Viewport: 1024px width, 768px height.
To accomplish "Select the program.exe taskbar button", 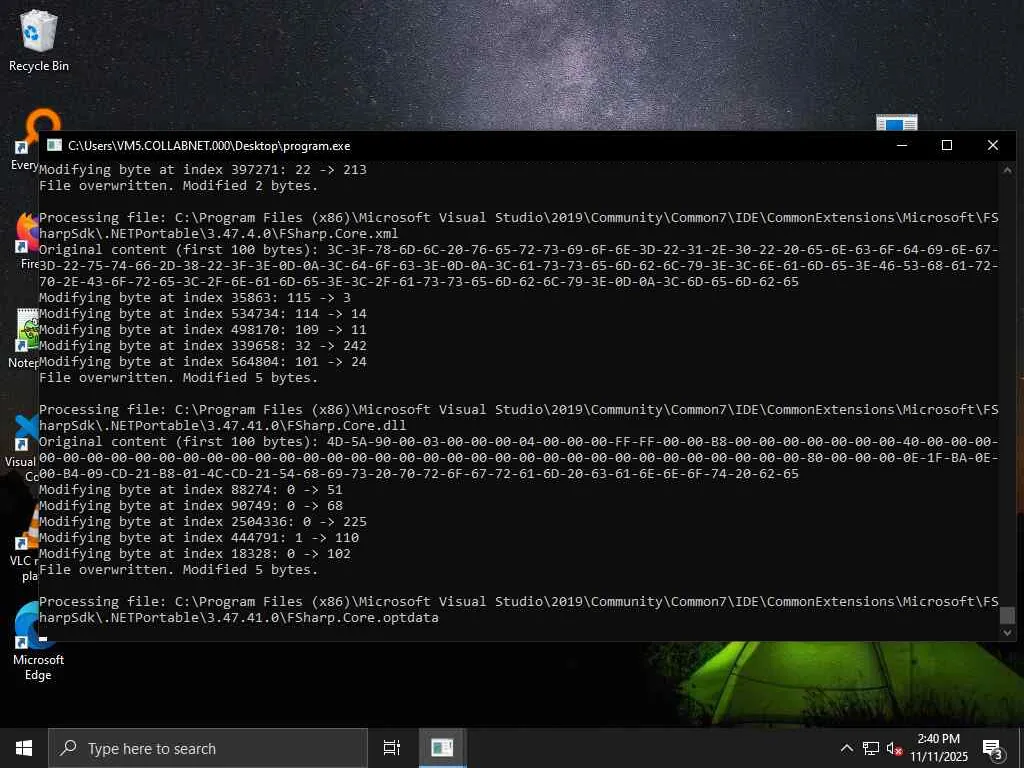I will (442, 748).
